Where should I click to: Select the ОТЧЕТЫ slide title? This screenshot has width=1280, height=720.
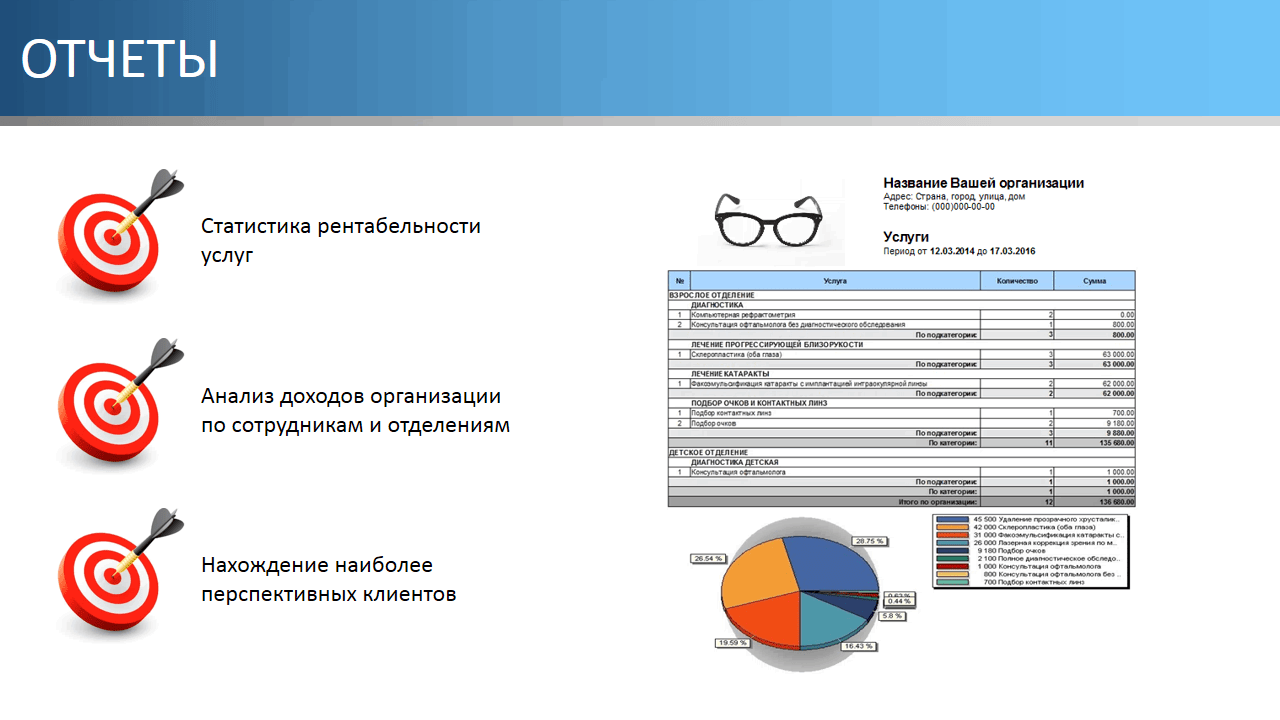(119, 59)
